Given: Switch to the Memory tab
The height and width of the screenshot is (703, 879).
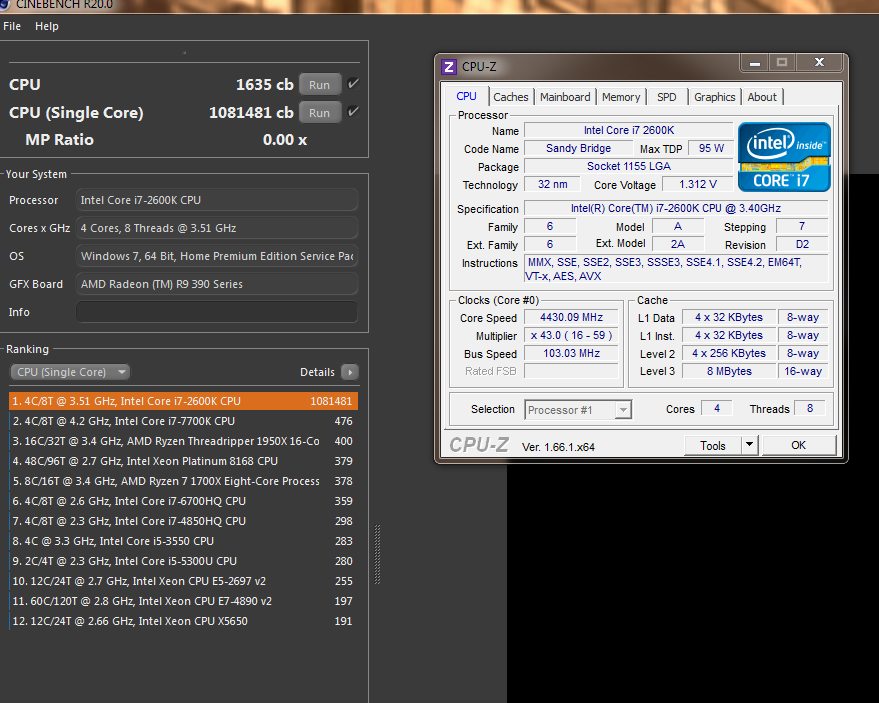Looking at the screenshot, I should pyautogui.click(x=621, y=97).
